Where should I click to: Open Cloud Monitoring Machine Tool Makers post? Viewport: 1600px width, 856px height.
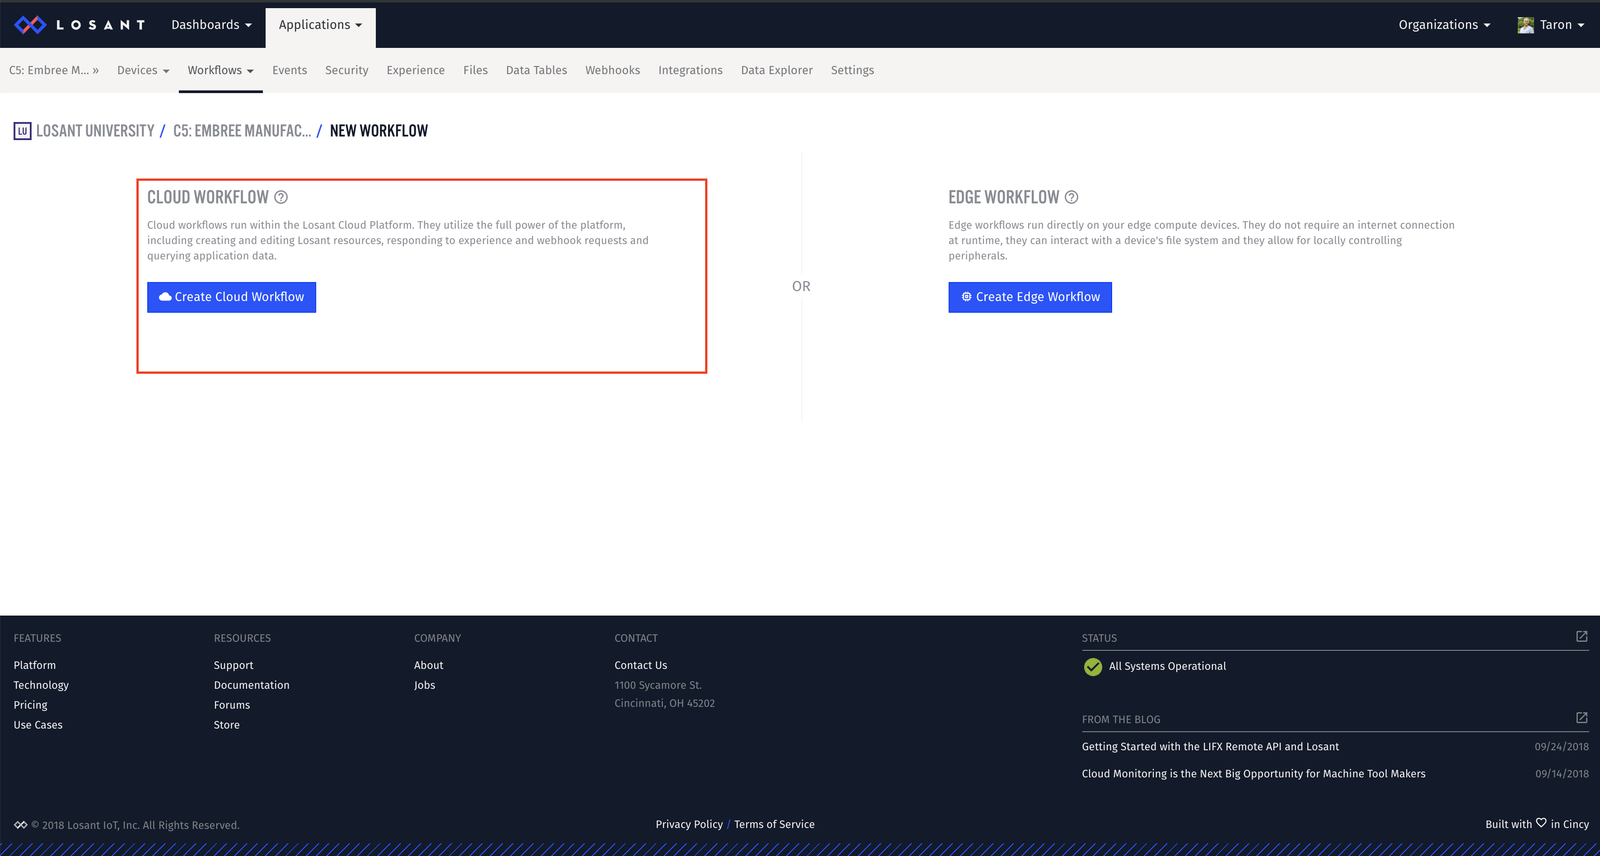pyautogui.click(x=1253, y=773)
